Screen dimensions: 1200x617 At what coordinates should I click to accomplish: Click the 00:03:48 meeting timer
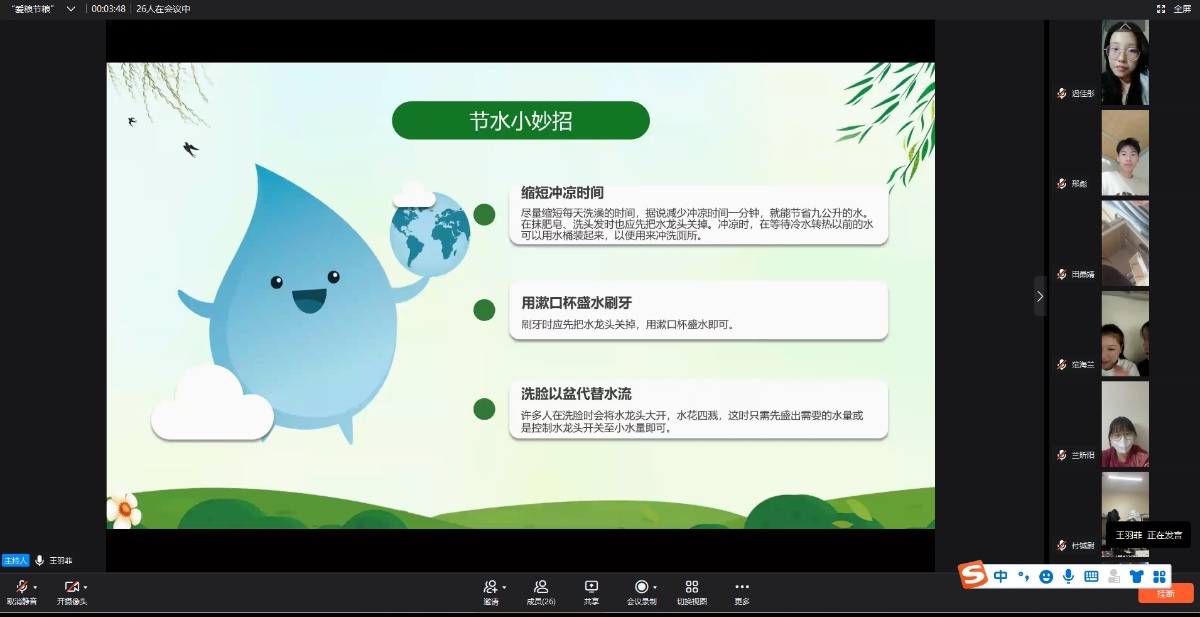(x=108, y=8)
